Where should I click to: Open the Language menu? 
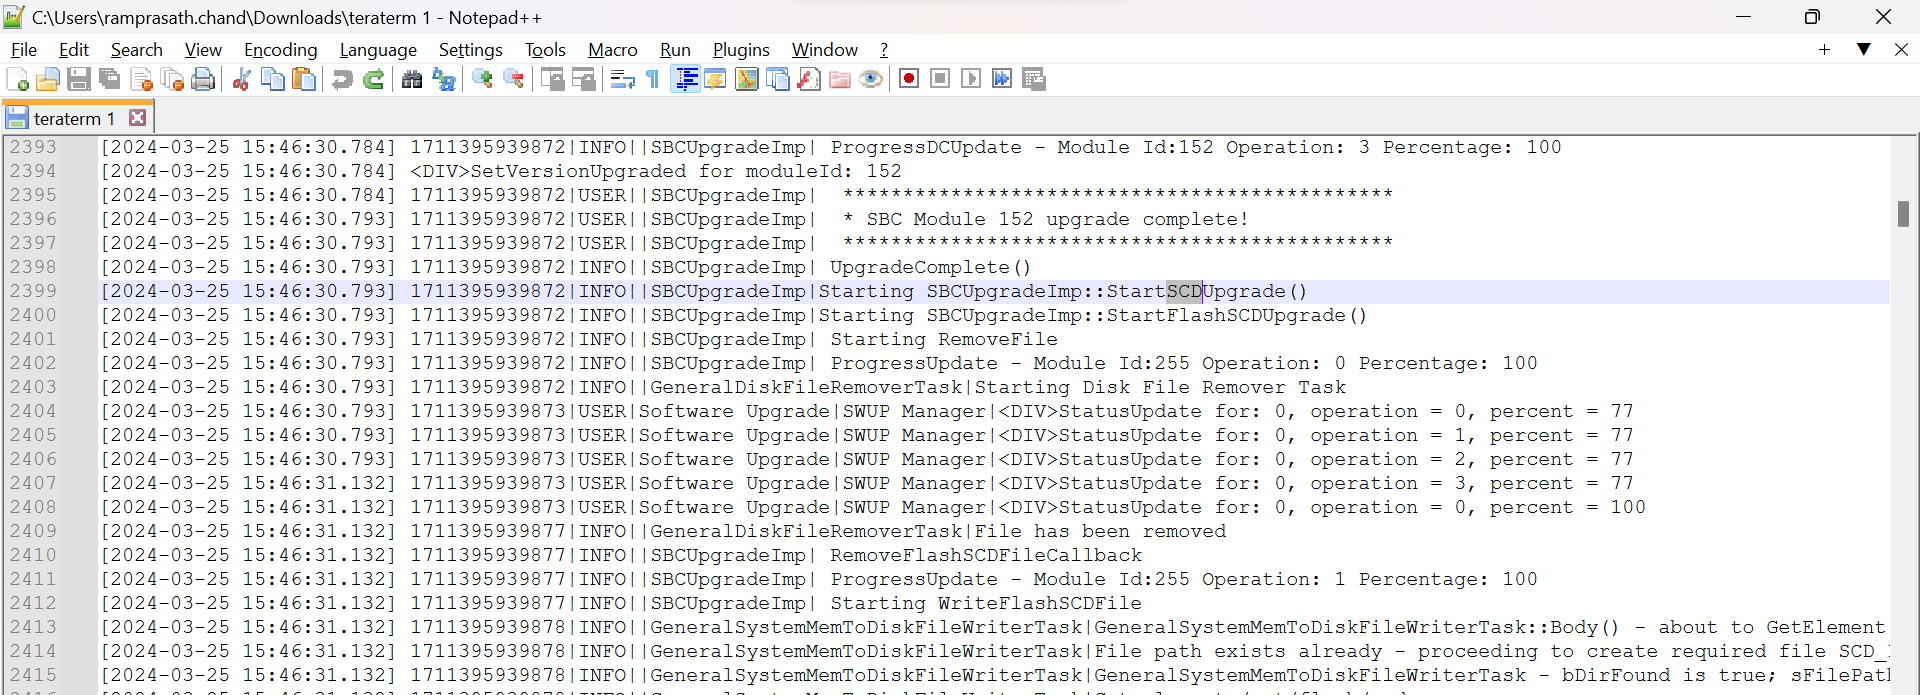(x=378, y=50)
